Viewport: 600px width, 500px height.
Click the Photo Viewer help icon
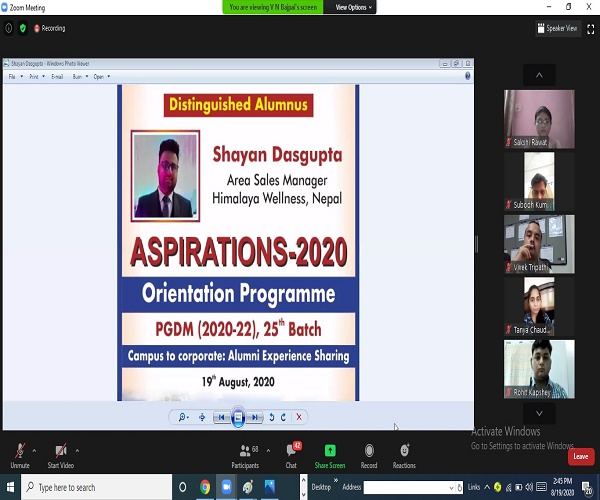tap(468, 76)
